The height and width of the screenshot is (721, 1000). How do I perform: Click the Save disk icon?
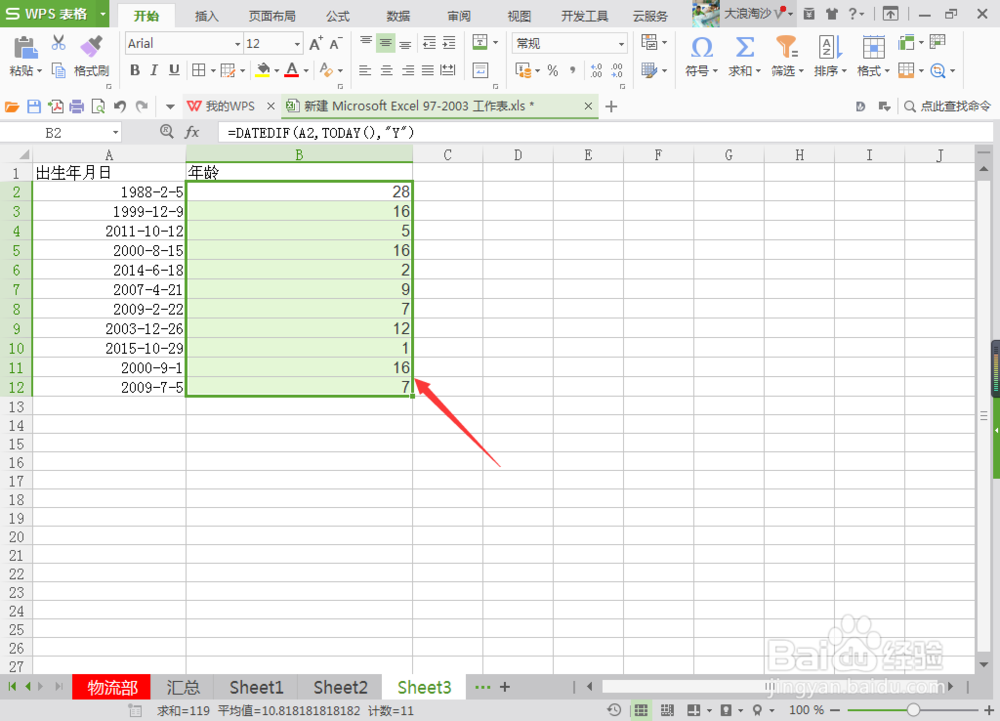(x=34, y=106)
